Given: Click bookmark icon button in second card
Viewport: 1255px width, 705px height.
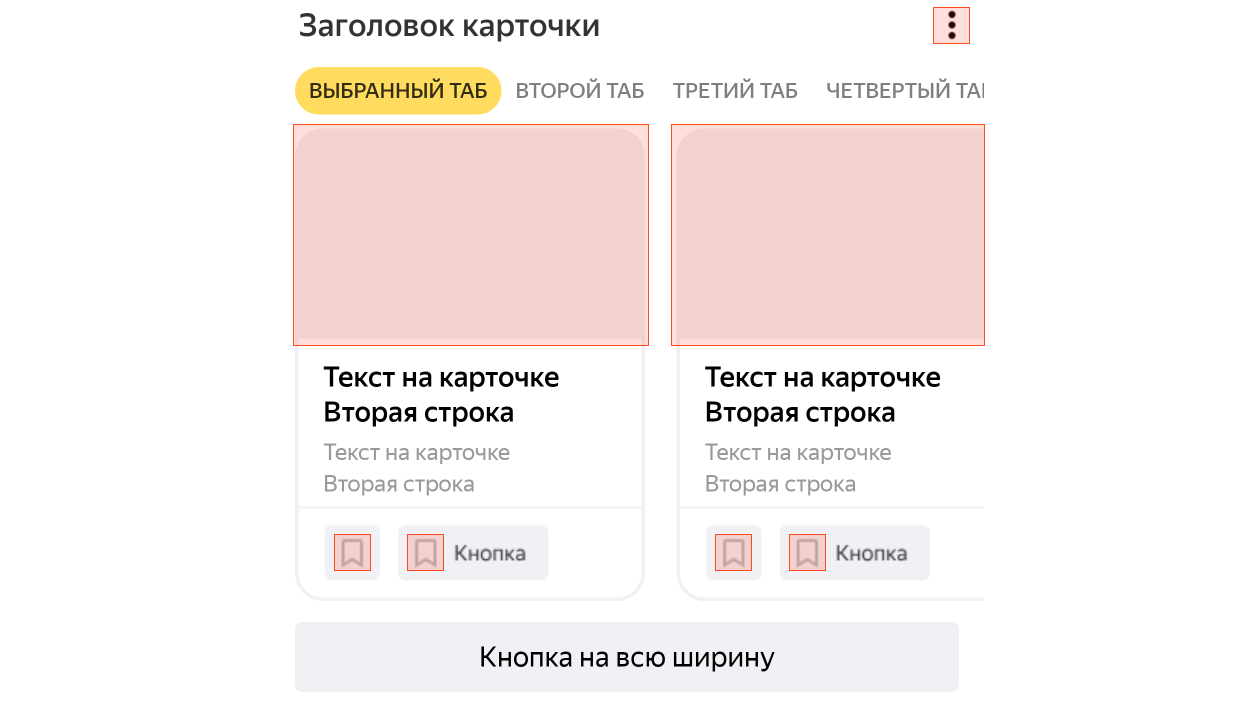Looking at the screenshot, I should (733, 552).
